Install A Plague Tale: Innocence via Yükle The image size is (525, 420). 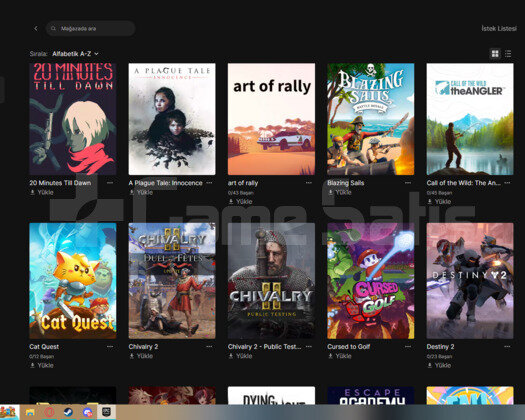click(x=141, y=192)
